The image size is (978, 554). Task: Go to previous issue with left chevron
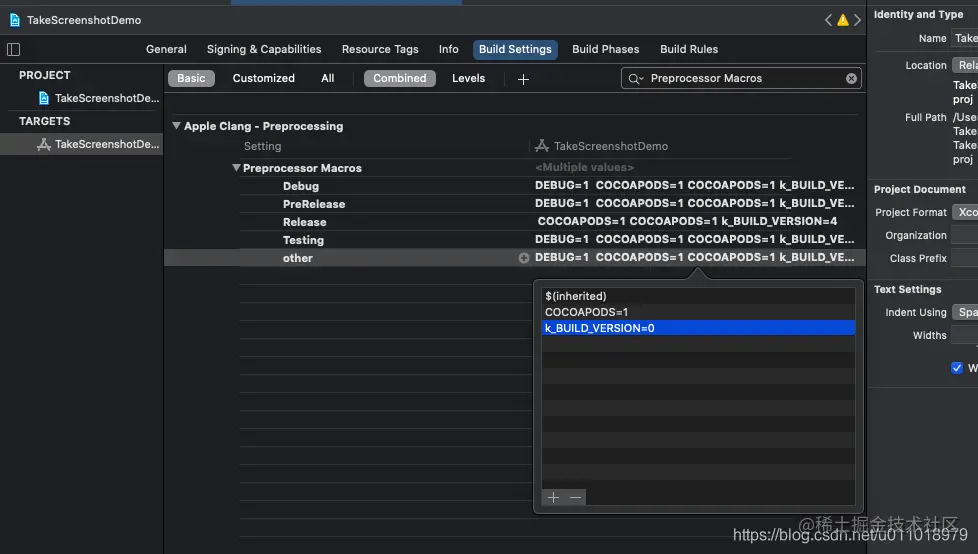[828, 20]
